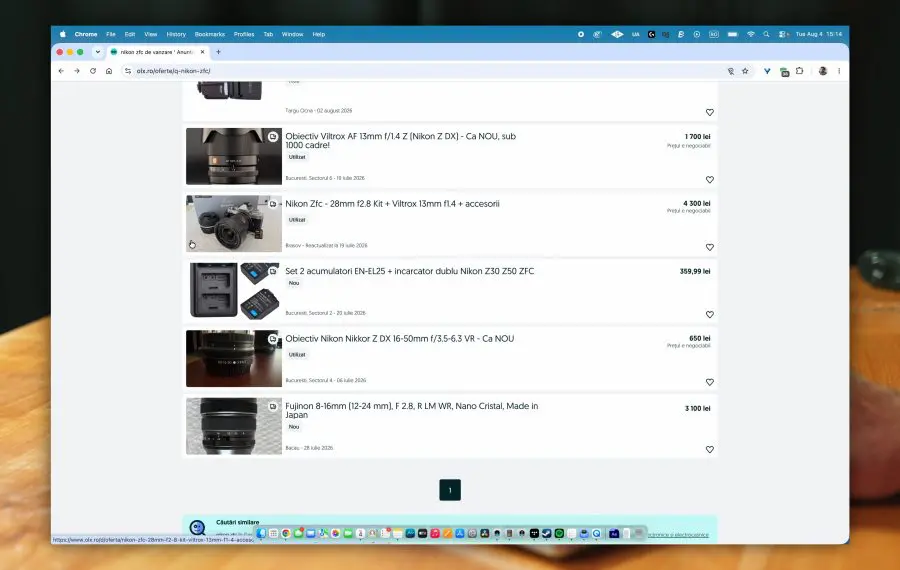This screenshot has width=900, height=570.
Task: Open Nikon Zfc 28mm f2.8 Kit listing title
Action: 392,204
